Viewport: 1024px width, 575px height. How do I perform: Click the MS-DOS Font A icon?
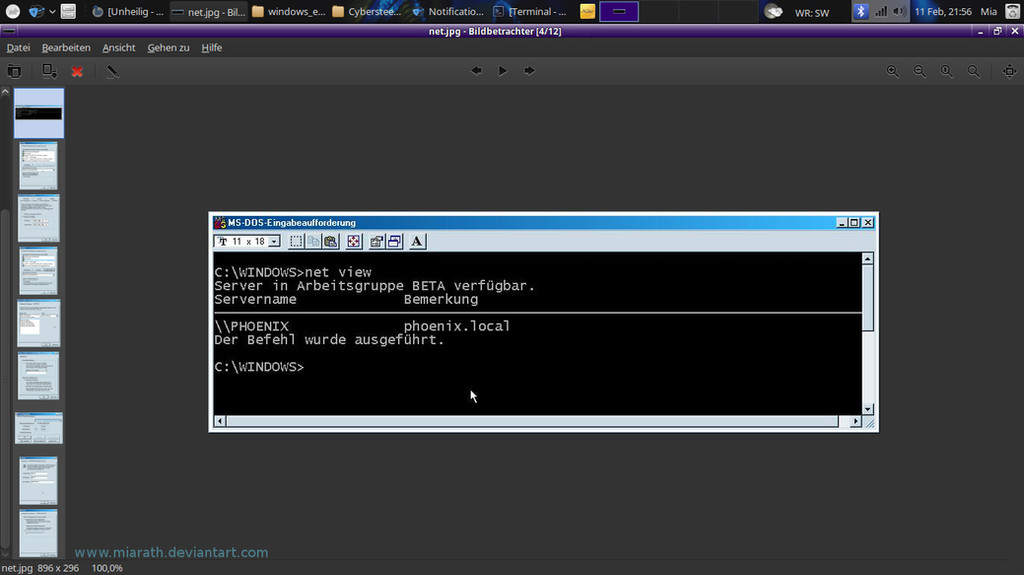click(417, 242)
